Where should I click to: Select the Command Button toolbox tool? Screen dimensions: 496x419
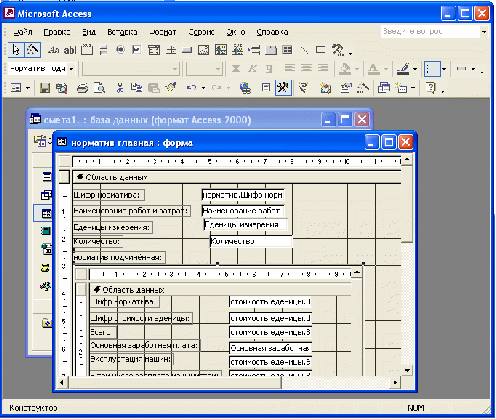(x=187, y=50)
